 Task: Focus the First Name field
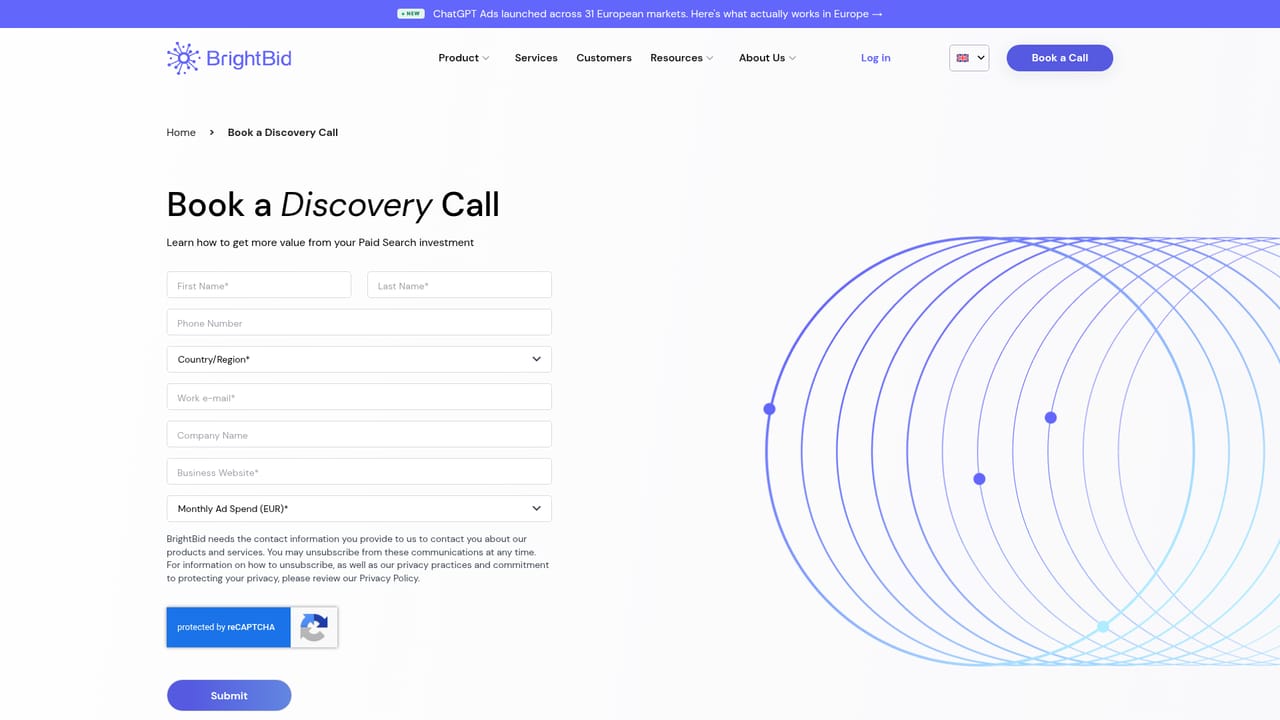tap(259, 285)
